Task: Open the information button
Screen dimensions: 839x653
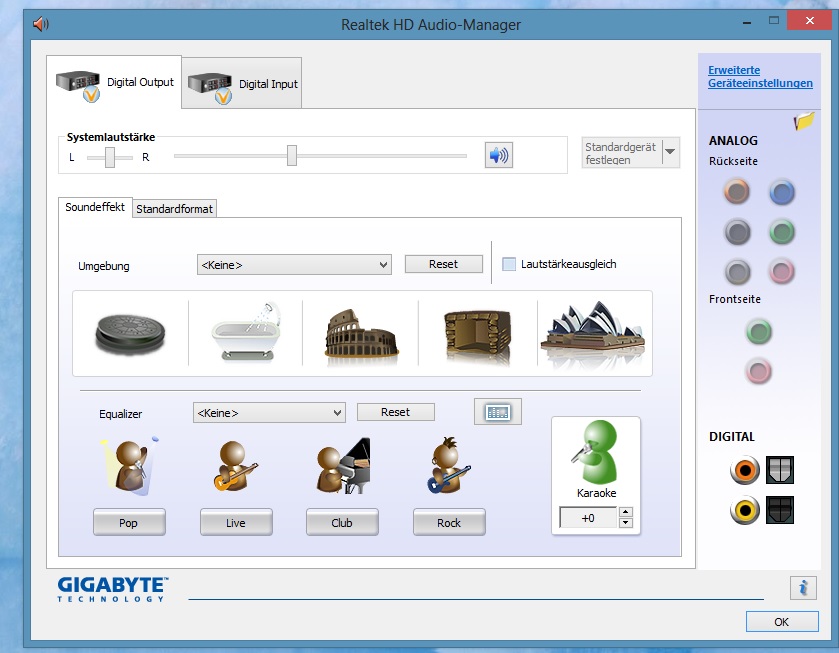Action: pos(803,588)
